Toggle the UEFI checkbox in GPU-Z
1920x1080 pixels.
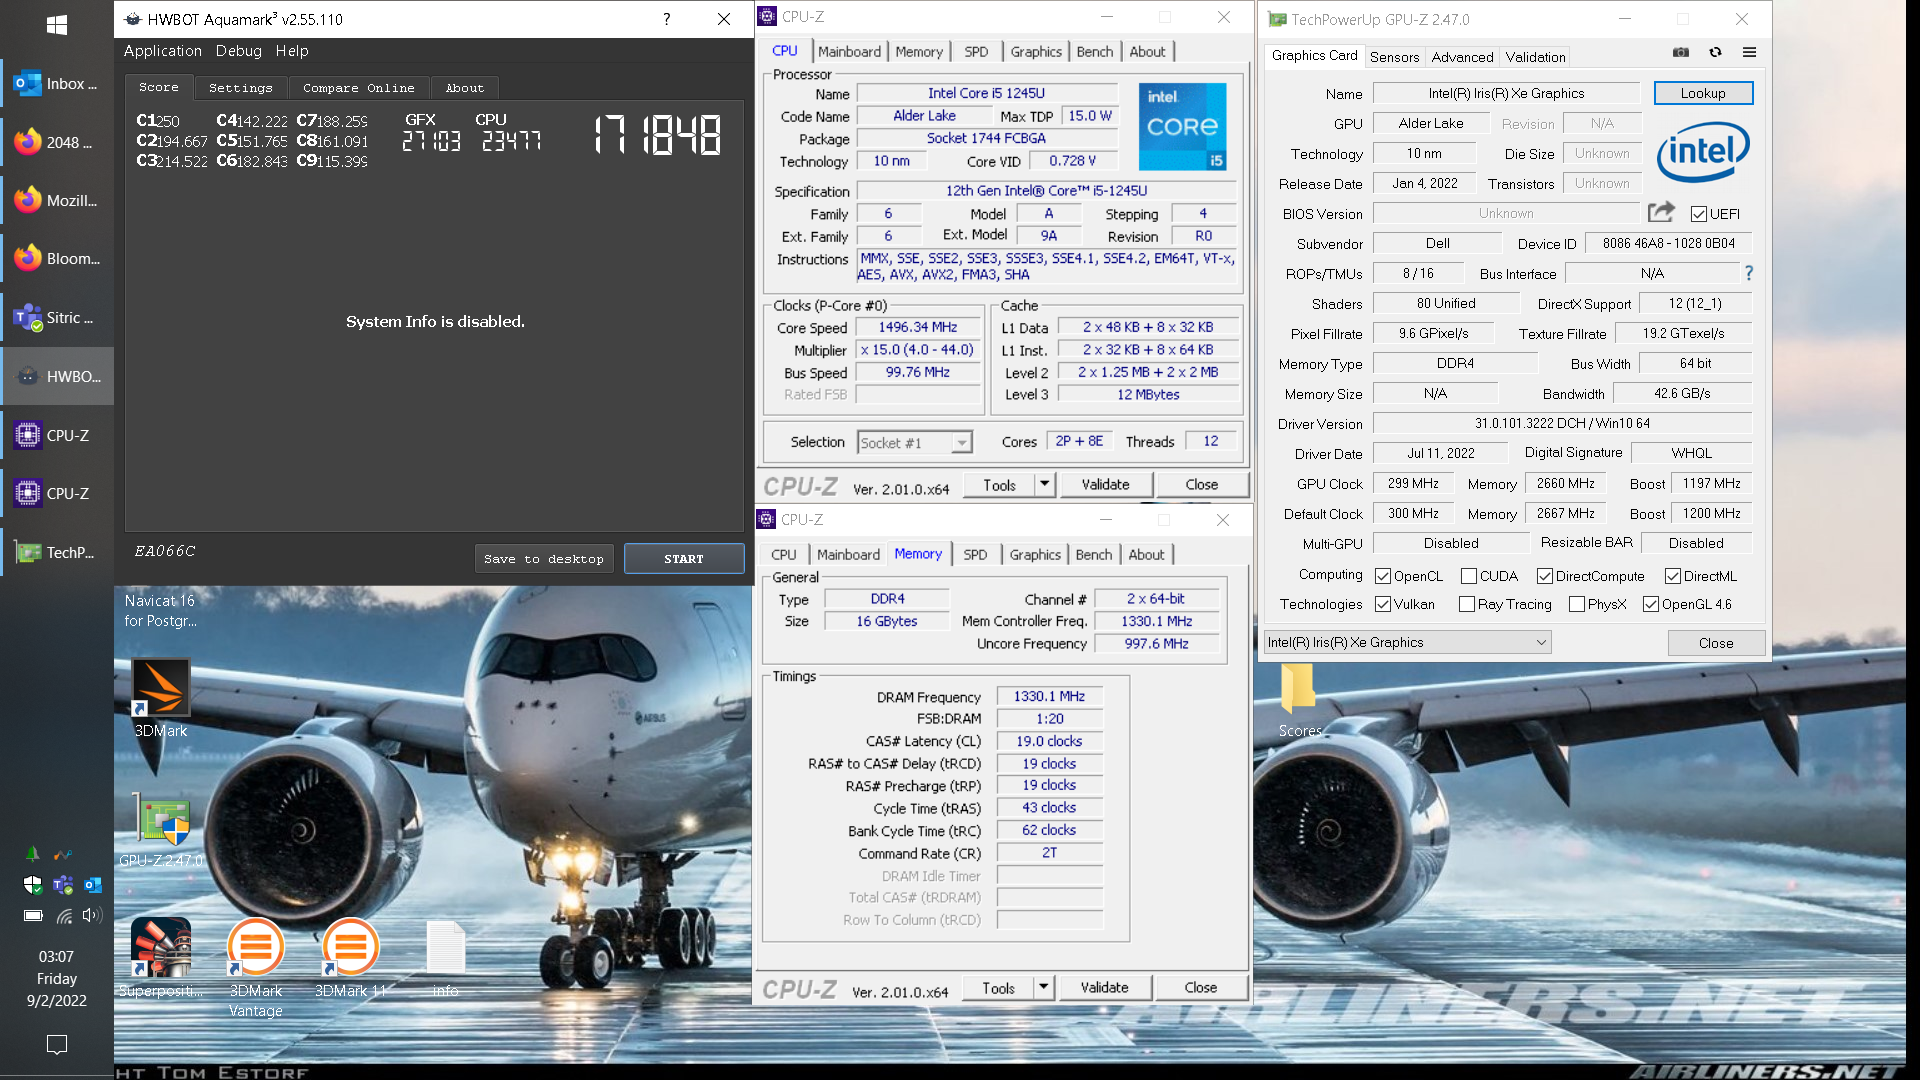pos(1699,214)
